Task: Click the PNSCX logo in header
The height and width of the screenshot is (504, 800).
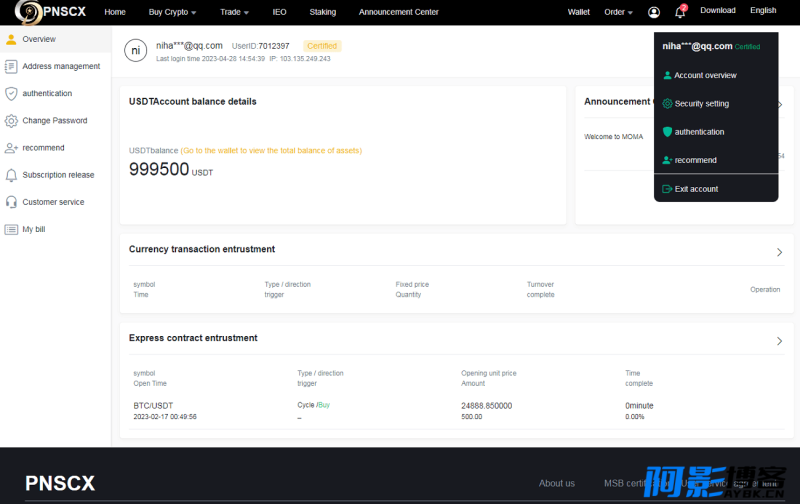Action: 50,12
